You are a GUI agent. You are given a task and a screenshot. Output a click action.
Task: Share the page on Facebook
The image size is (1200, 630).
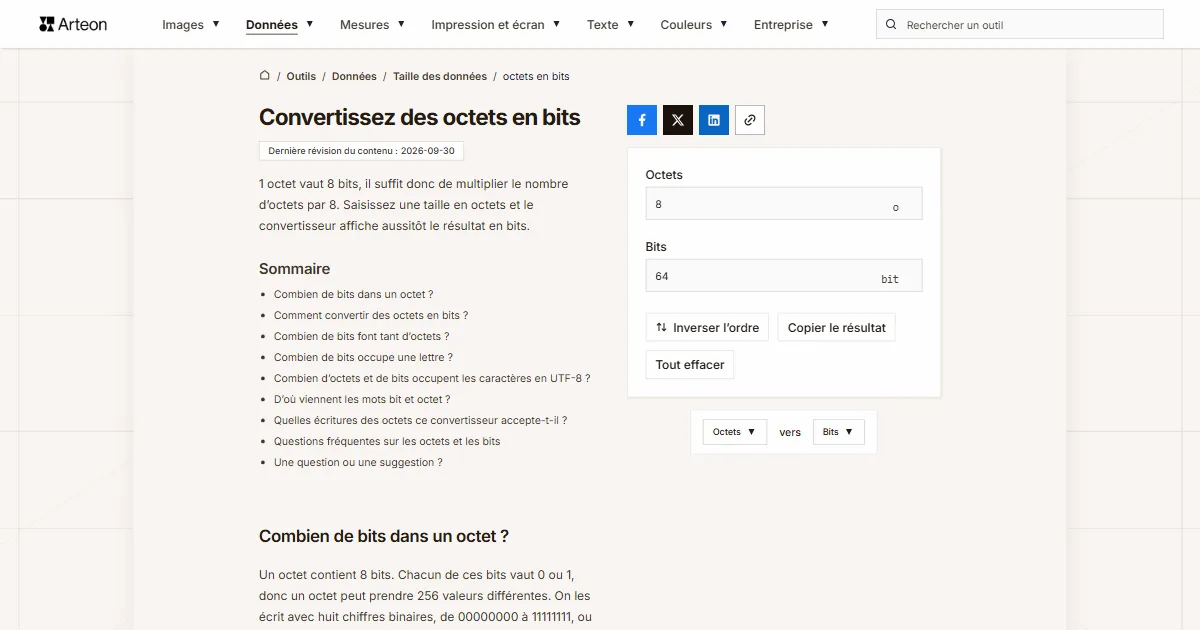point(642,120)
